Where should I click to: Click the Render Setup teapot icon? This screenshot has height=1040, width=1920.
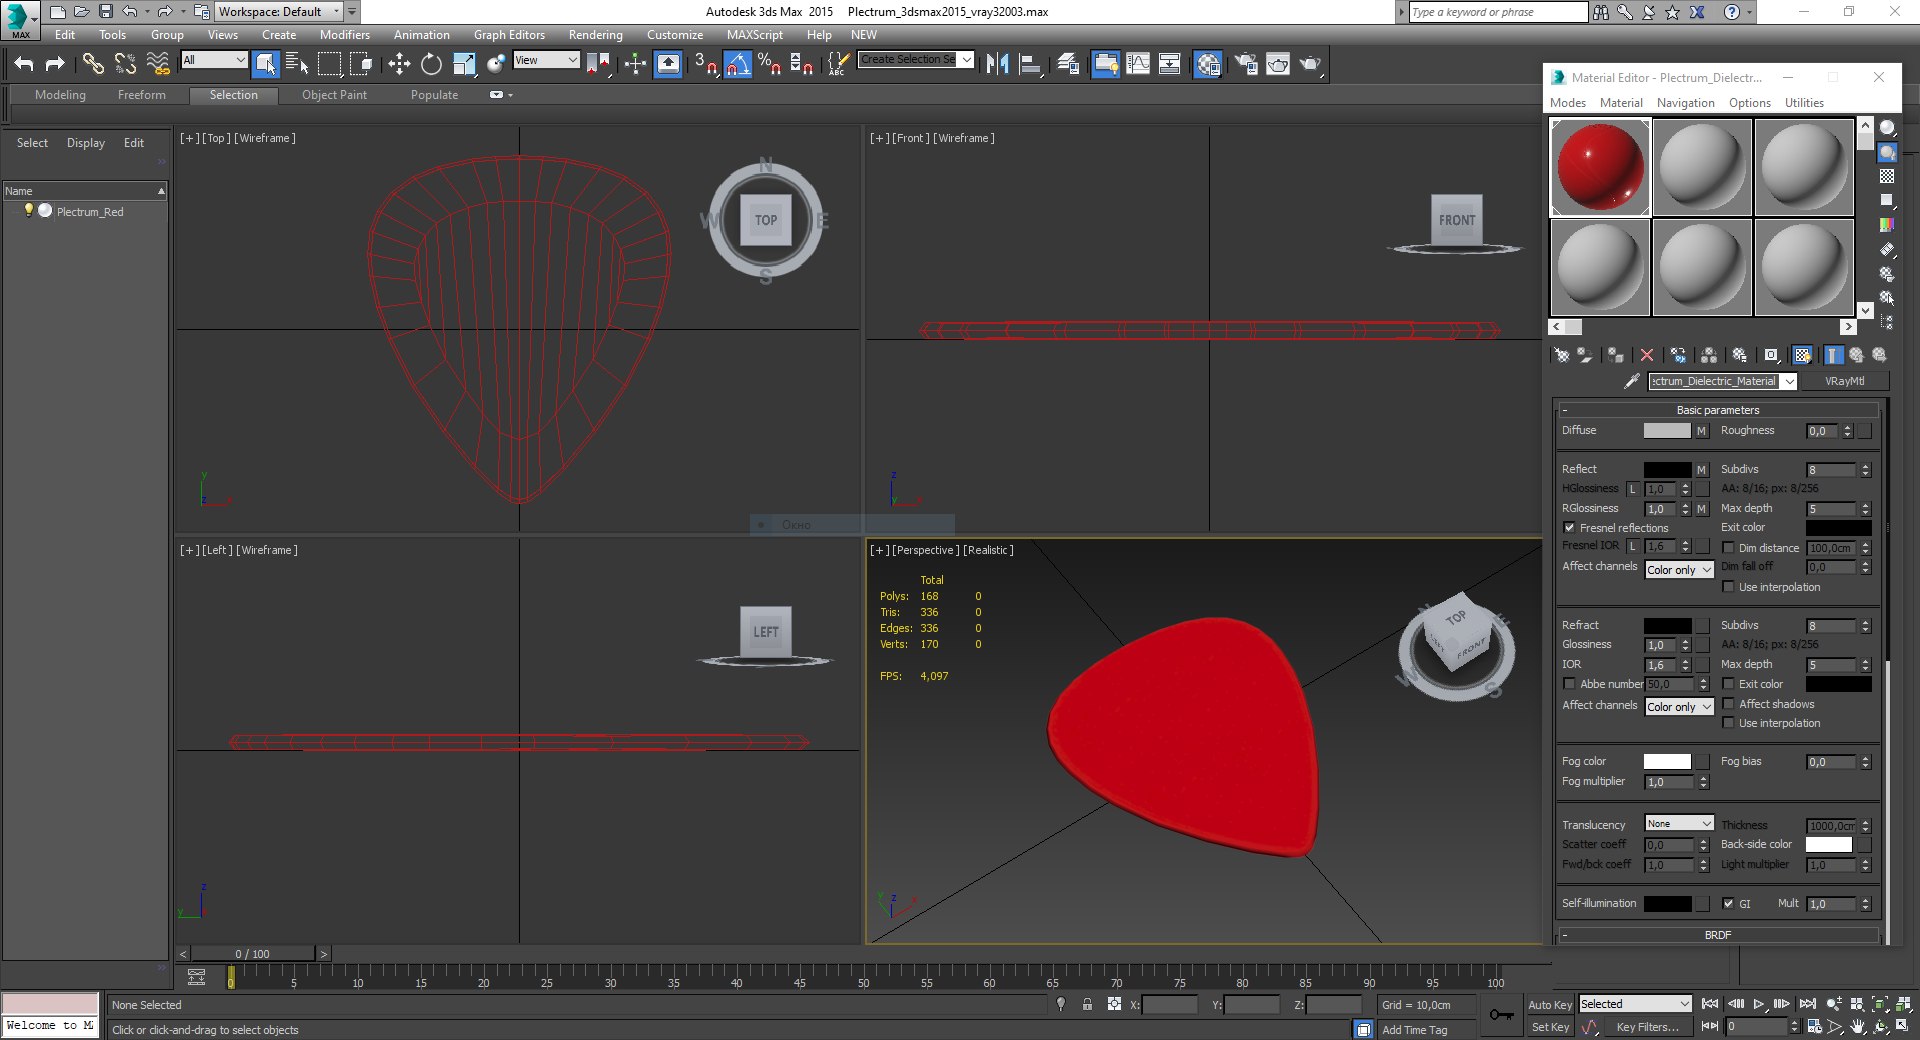pos(1245,64)
